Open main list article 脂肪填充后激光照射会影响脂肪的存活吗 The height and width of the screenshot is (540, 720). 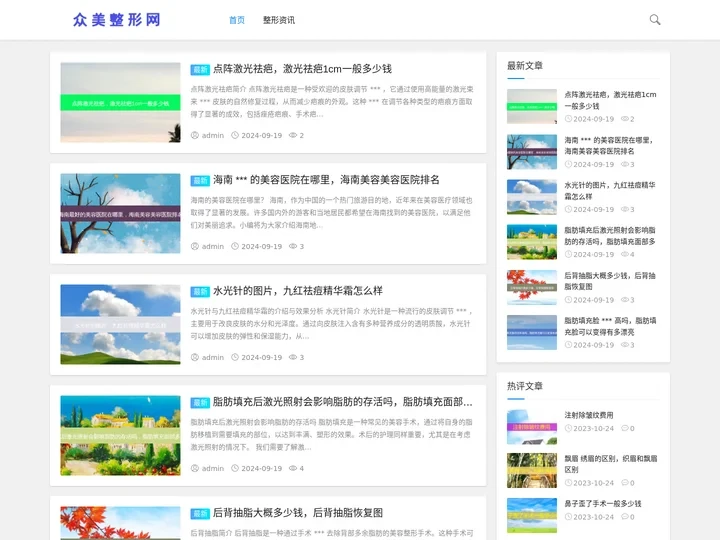343,402
